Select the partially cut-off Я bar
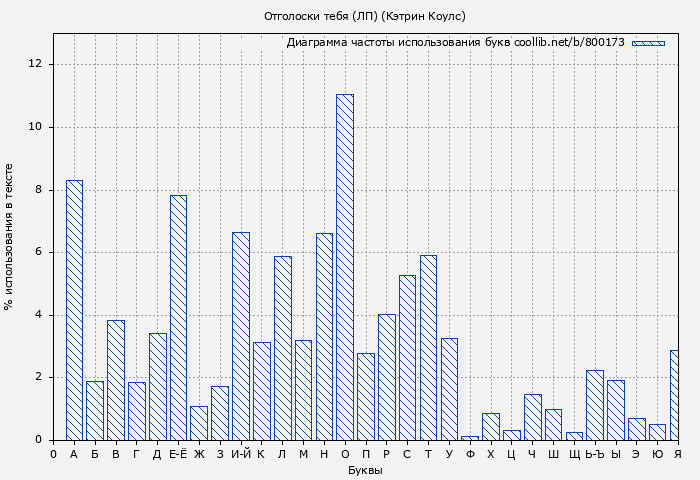The image size is (700, 480). tap(675, 395)
